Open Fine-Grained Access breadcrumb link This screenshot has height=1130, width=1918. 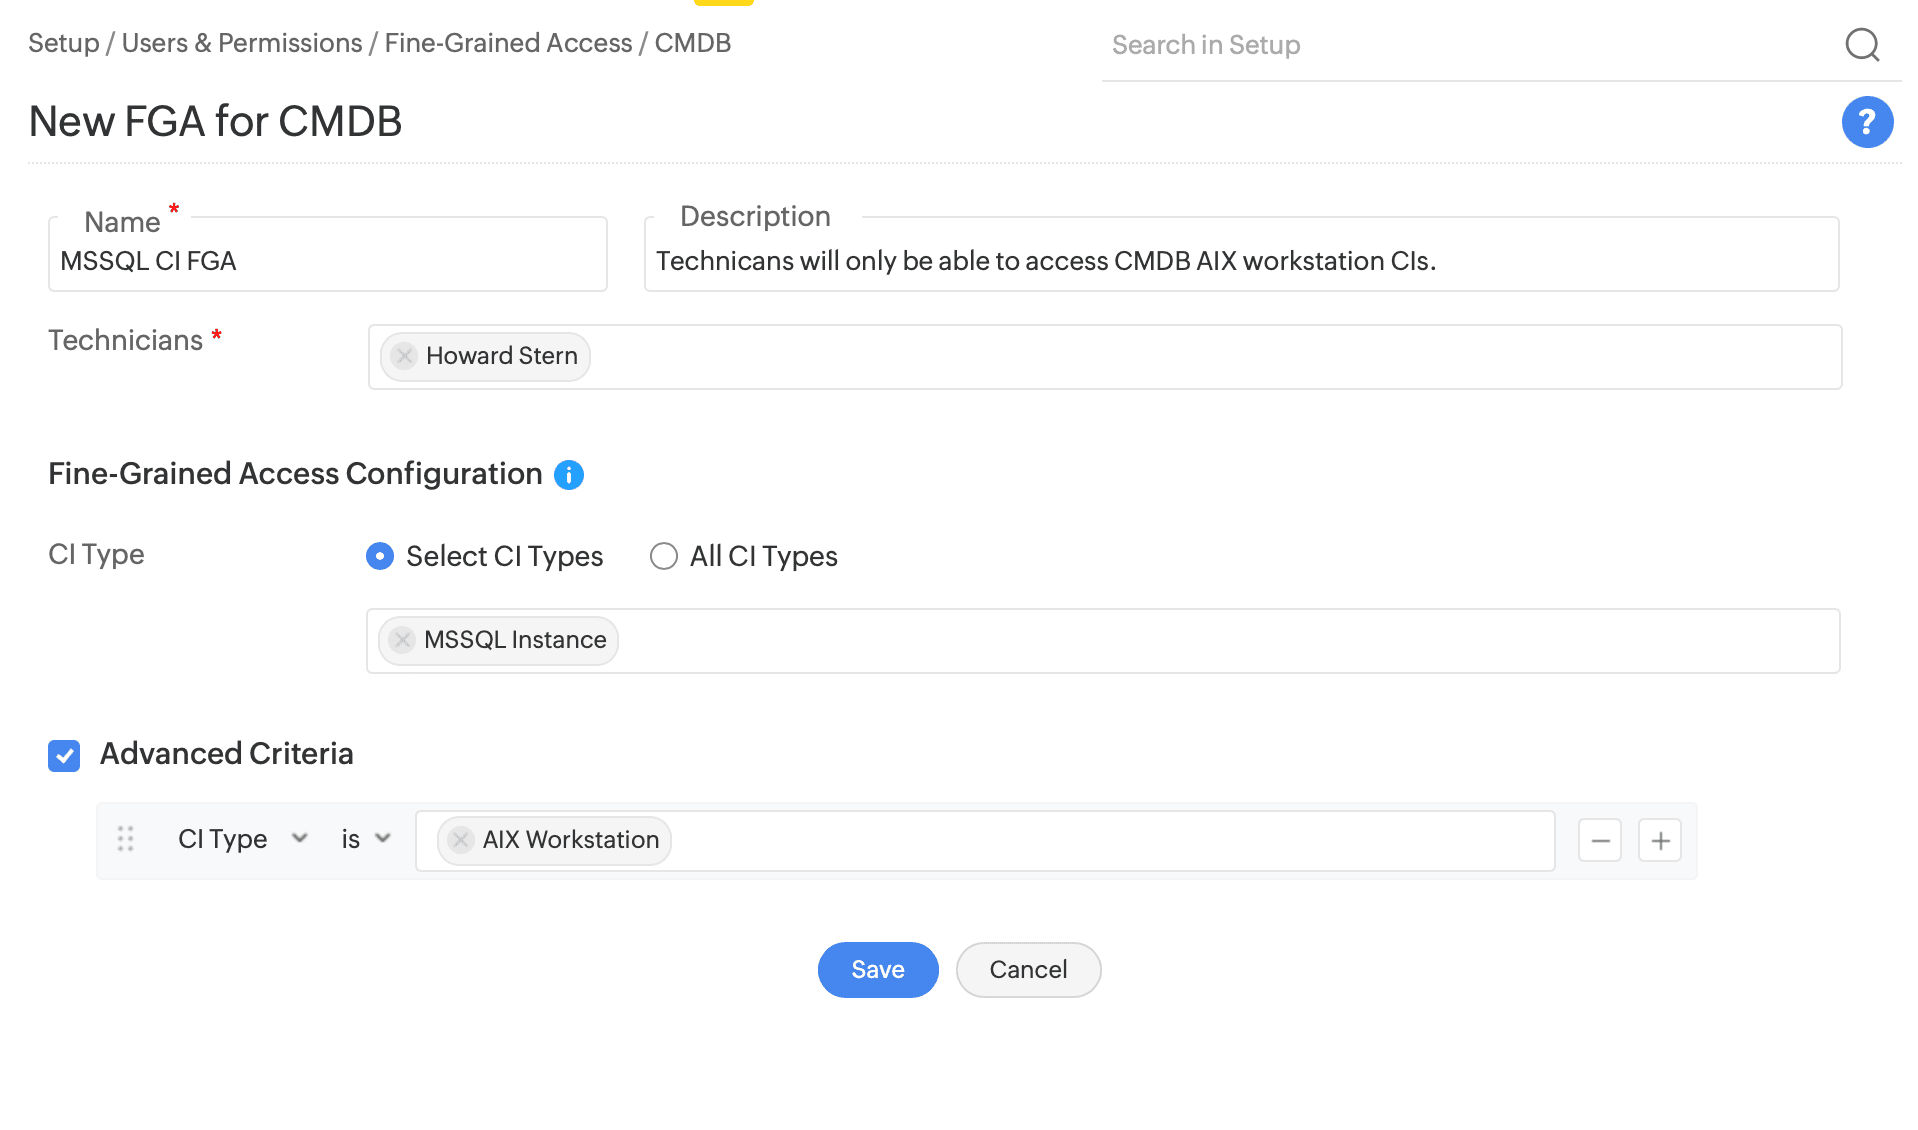click(508, 43)
